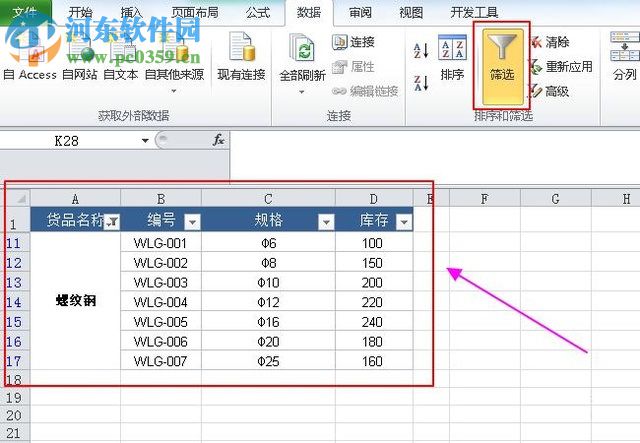Open Advanced filter 高级
The height and width of the screenshot is (443, 640).
tap(550, 91)
